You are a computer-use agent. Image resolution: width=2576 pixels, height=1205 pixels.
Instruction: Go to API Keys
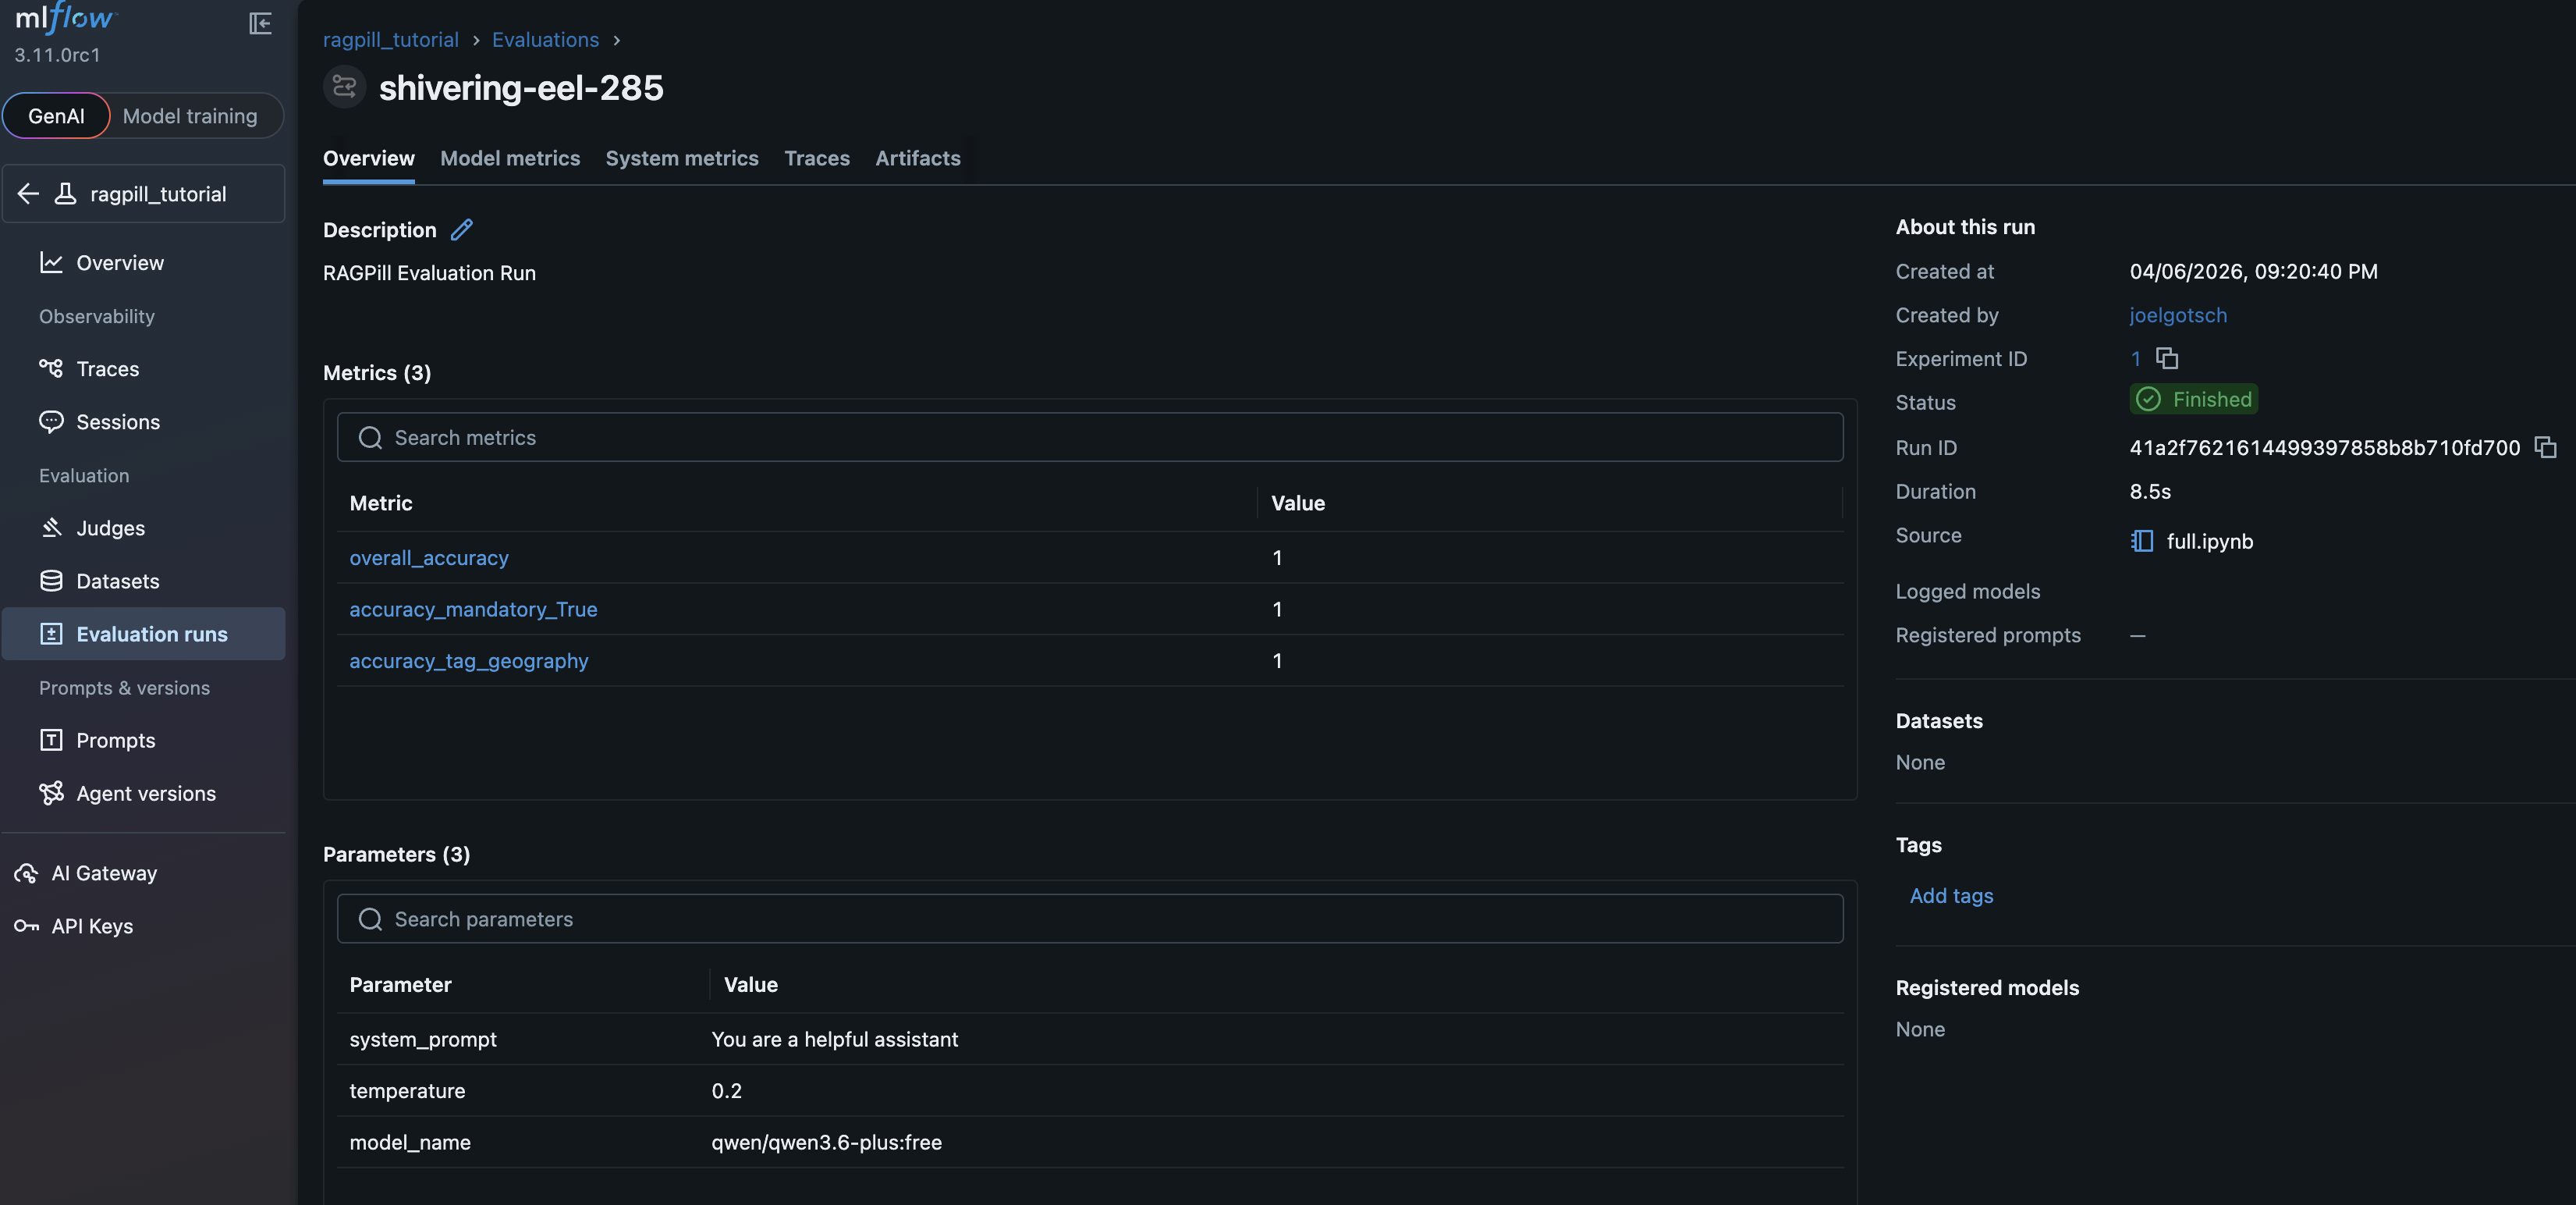(92, 926)
